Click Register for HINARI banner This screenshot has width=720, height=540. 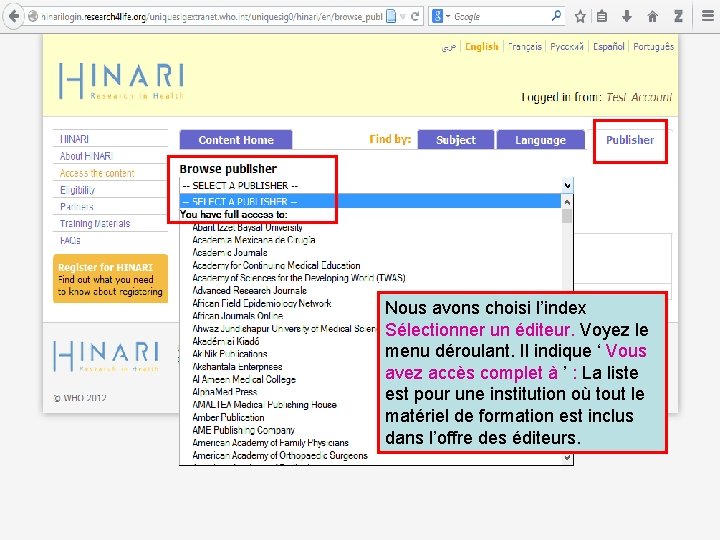(110, 279)
